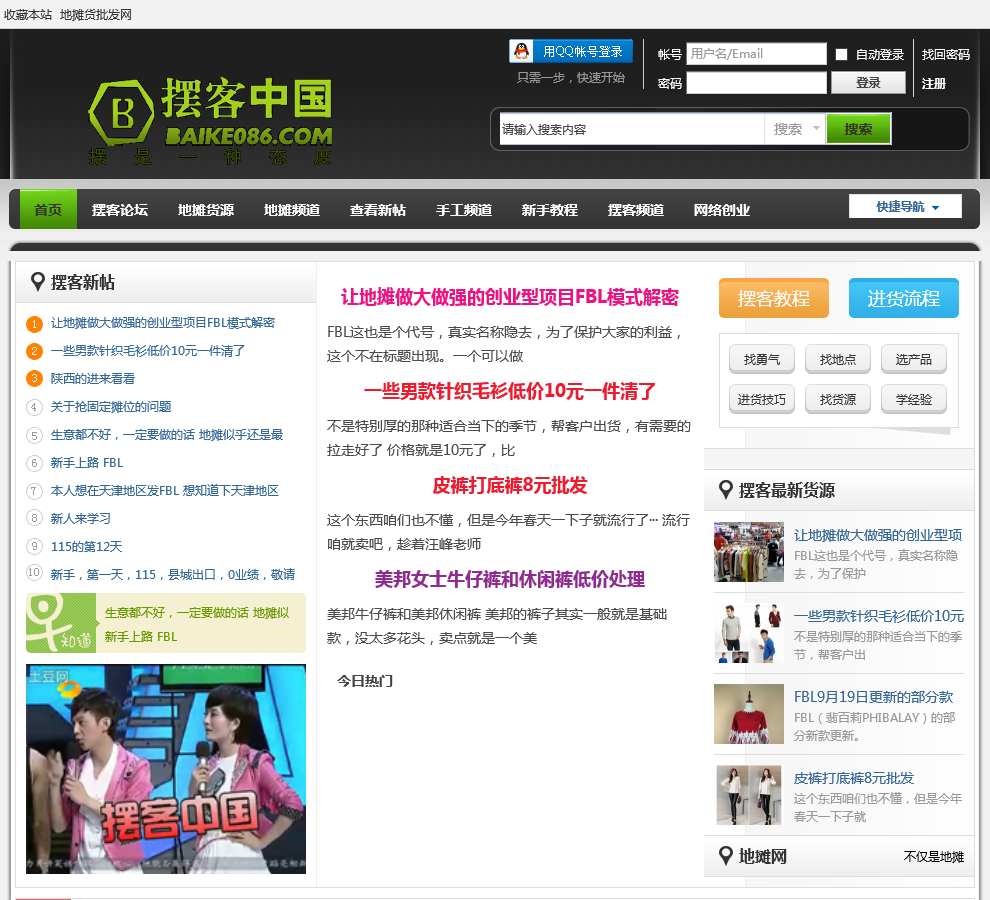The height and width of the screenshot is (900, 990).
Task: Open the 手工频道 menu item
Action: click(x=463, y=210)
